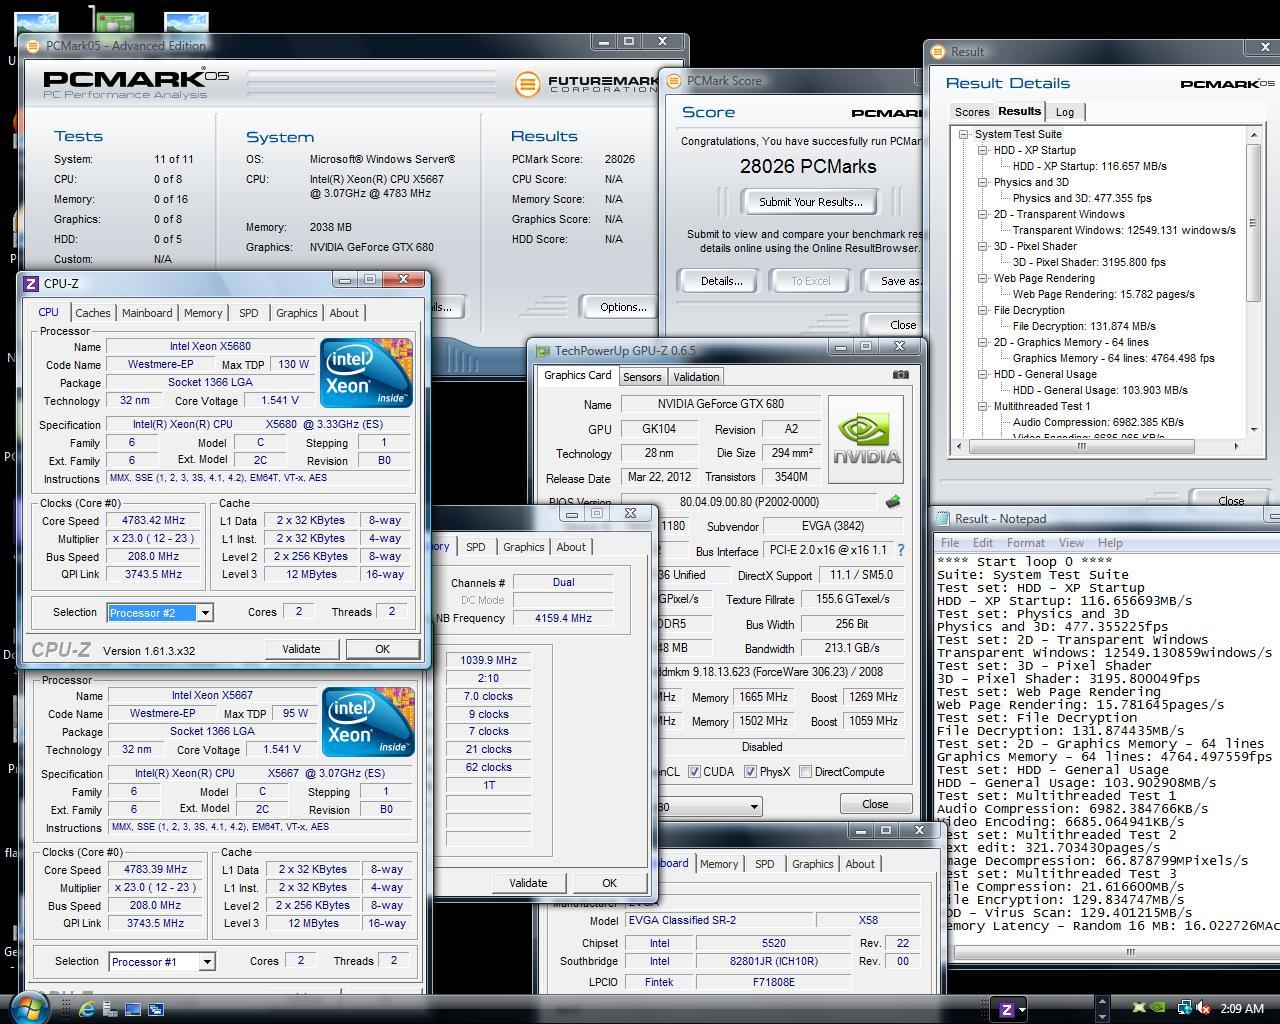This screenshot has height=1024, width=1280.
Task: Click the Result window title bar icon
Action: coord(938,51)
